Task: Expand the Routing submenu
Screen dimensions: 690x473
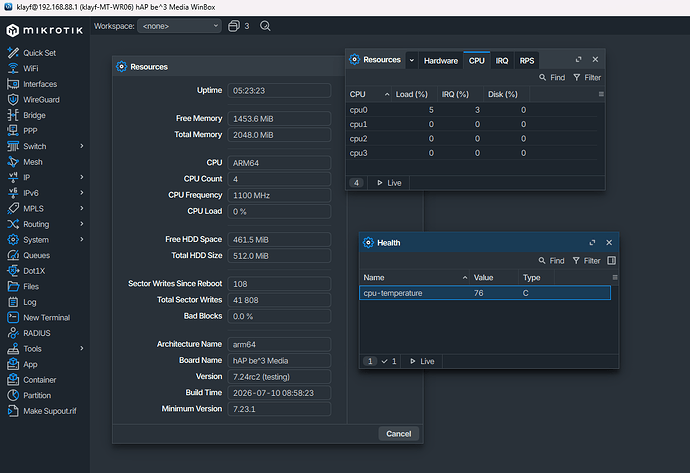Action: (x=82, y=224)
